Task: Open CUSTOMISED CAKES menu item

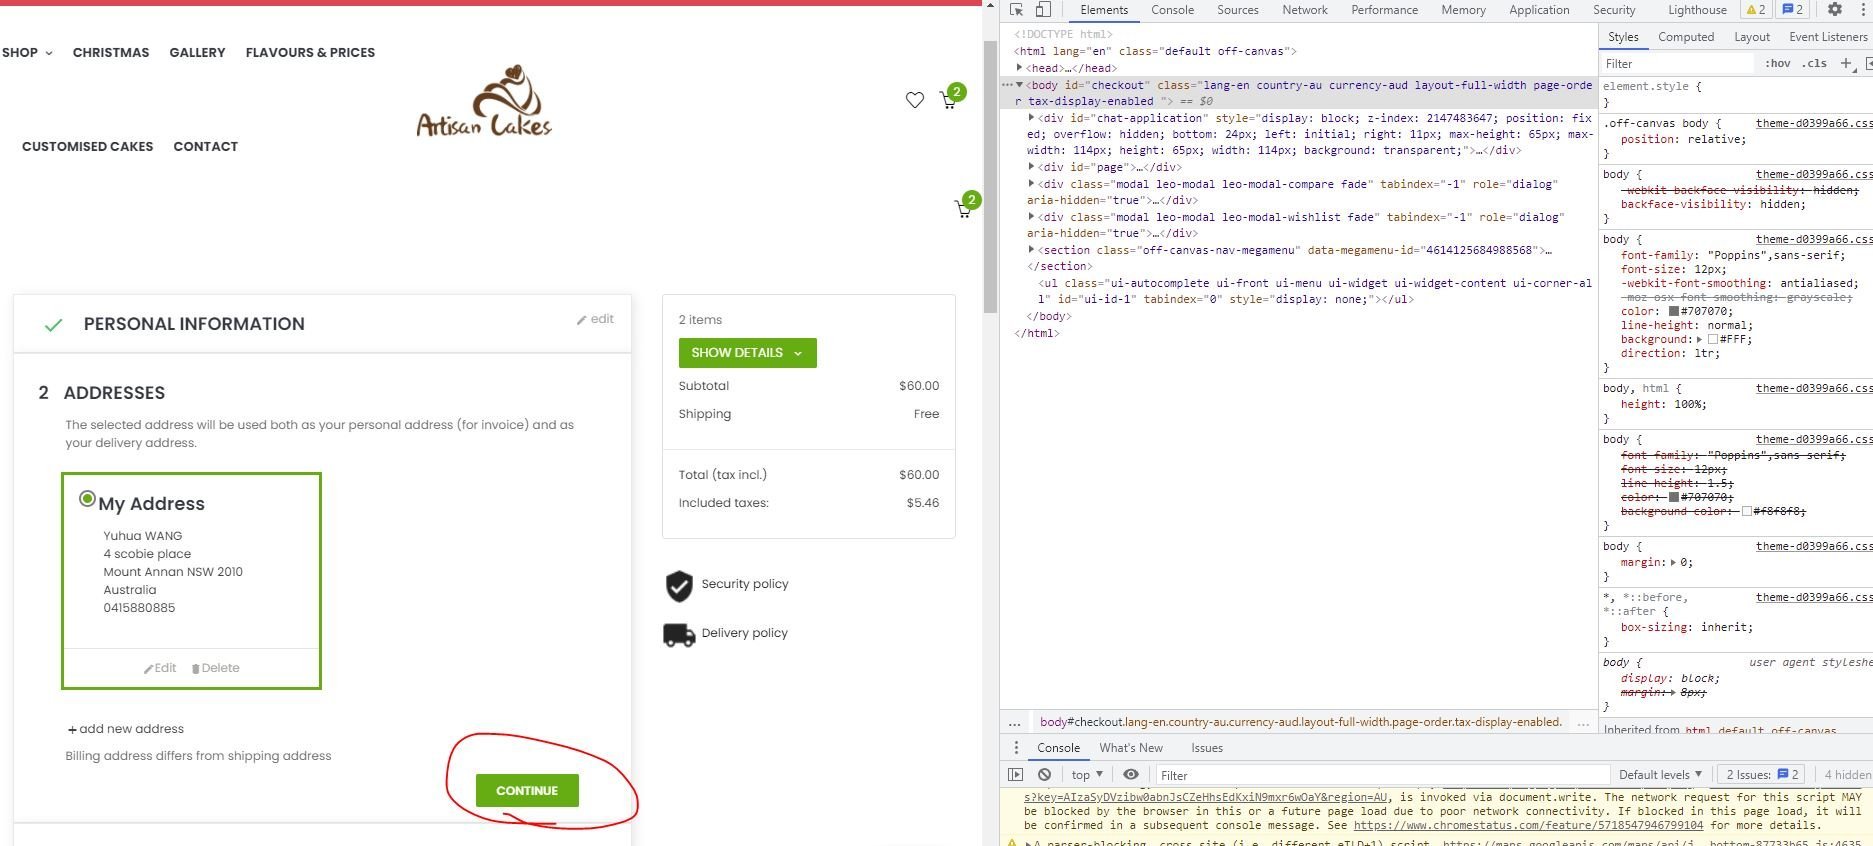Action: point(88,146)
